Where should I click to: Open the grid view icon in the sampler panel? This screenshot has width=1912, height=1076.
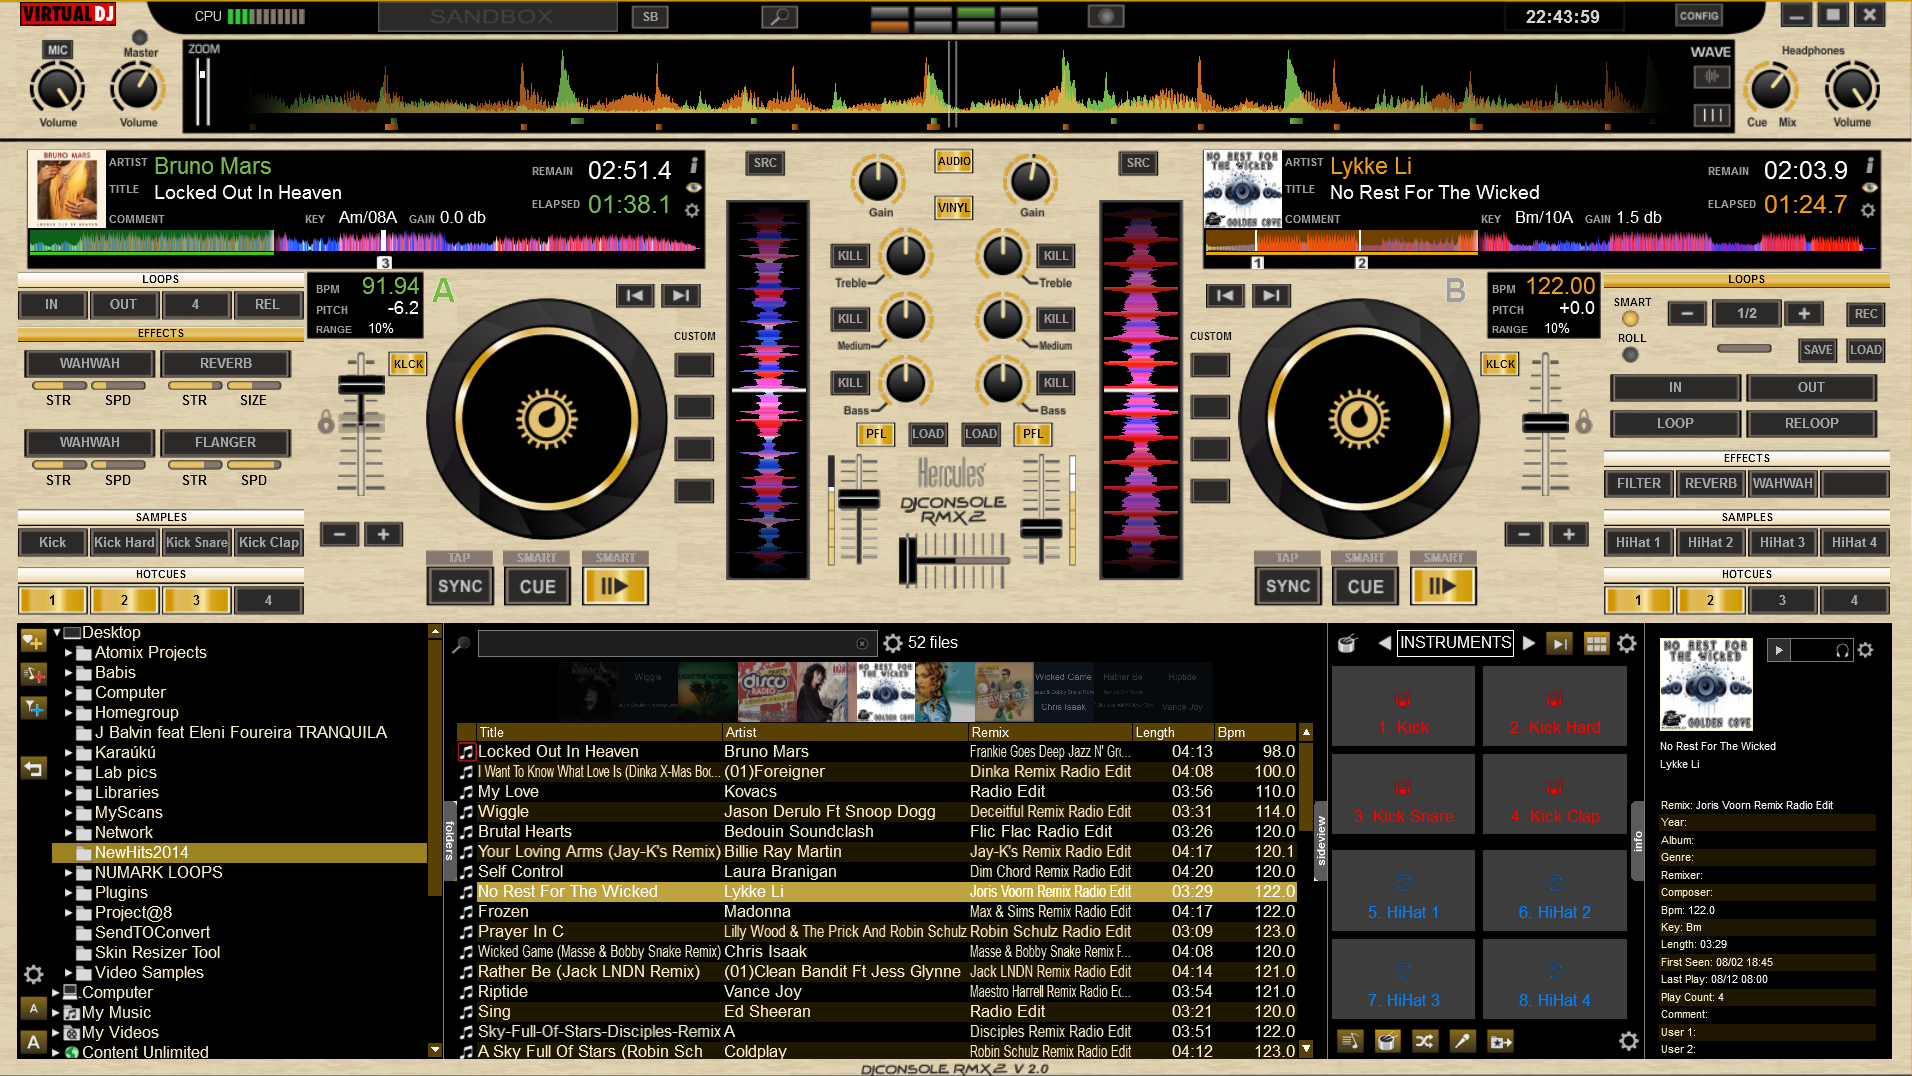[1596, 643]
